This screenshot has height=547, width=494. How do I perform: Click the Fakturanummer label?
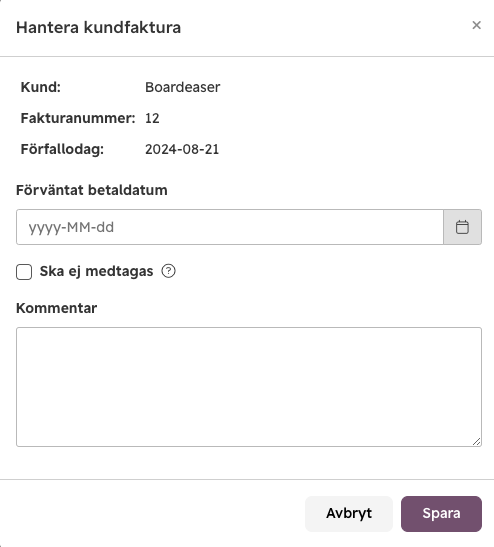pos(78,118)
